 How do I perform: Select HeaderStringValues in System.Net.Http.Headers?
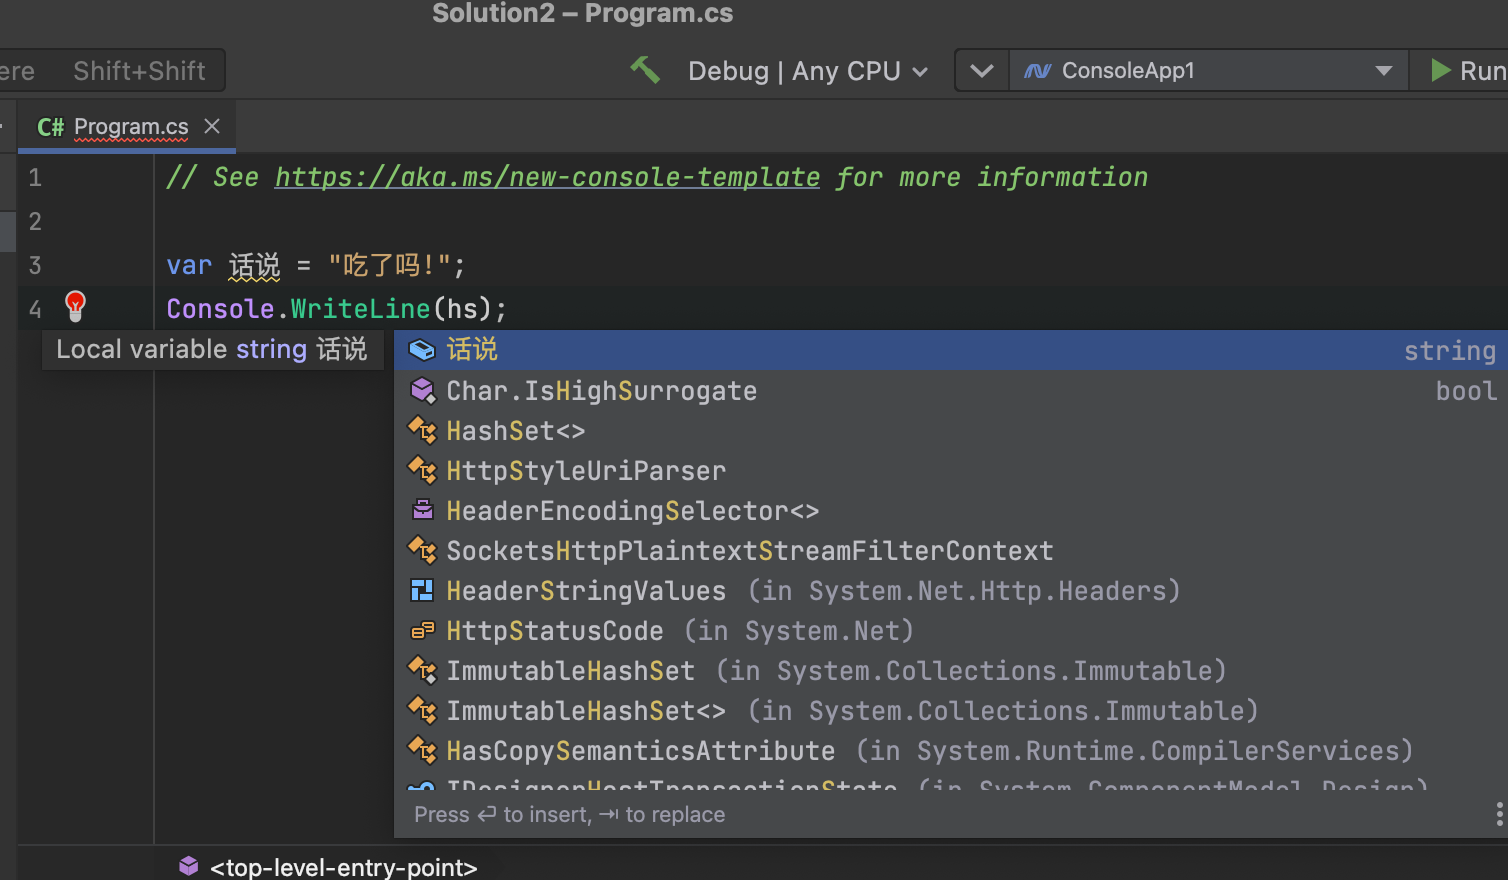click(x=951, y=590)
